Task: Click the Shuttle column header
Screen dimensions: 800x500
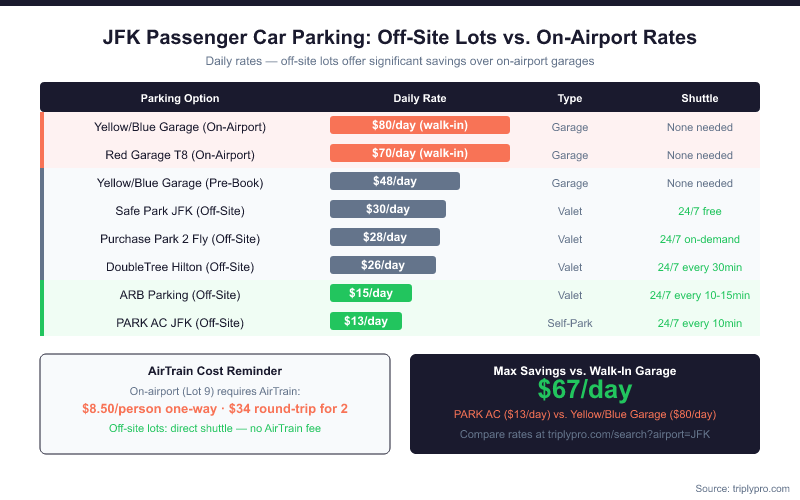Action: (700, 99)
